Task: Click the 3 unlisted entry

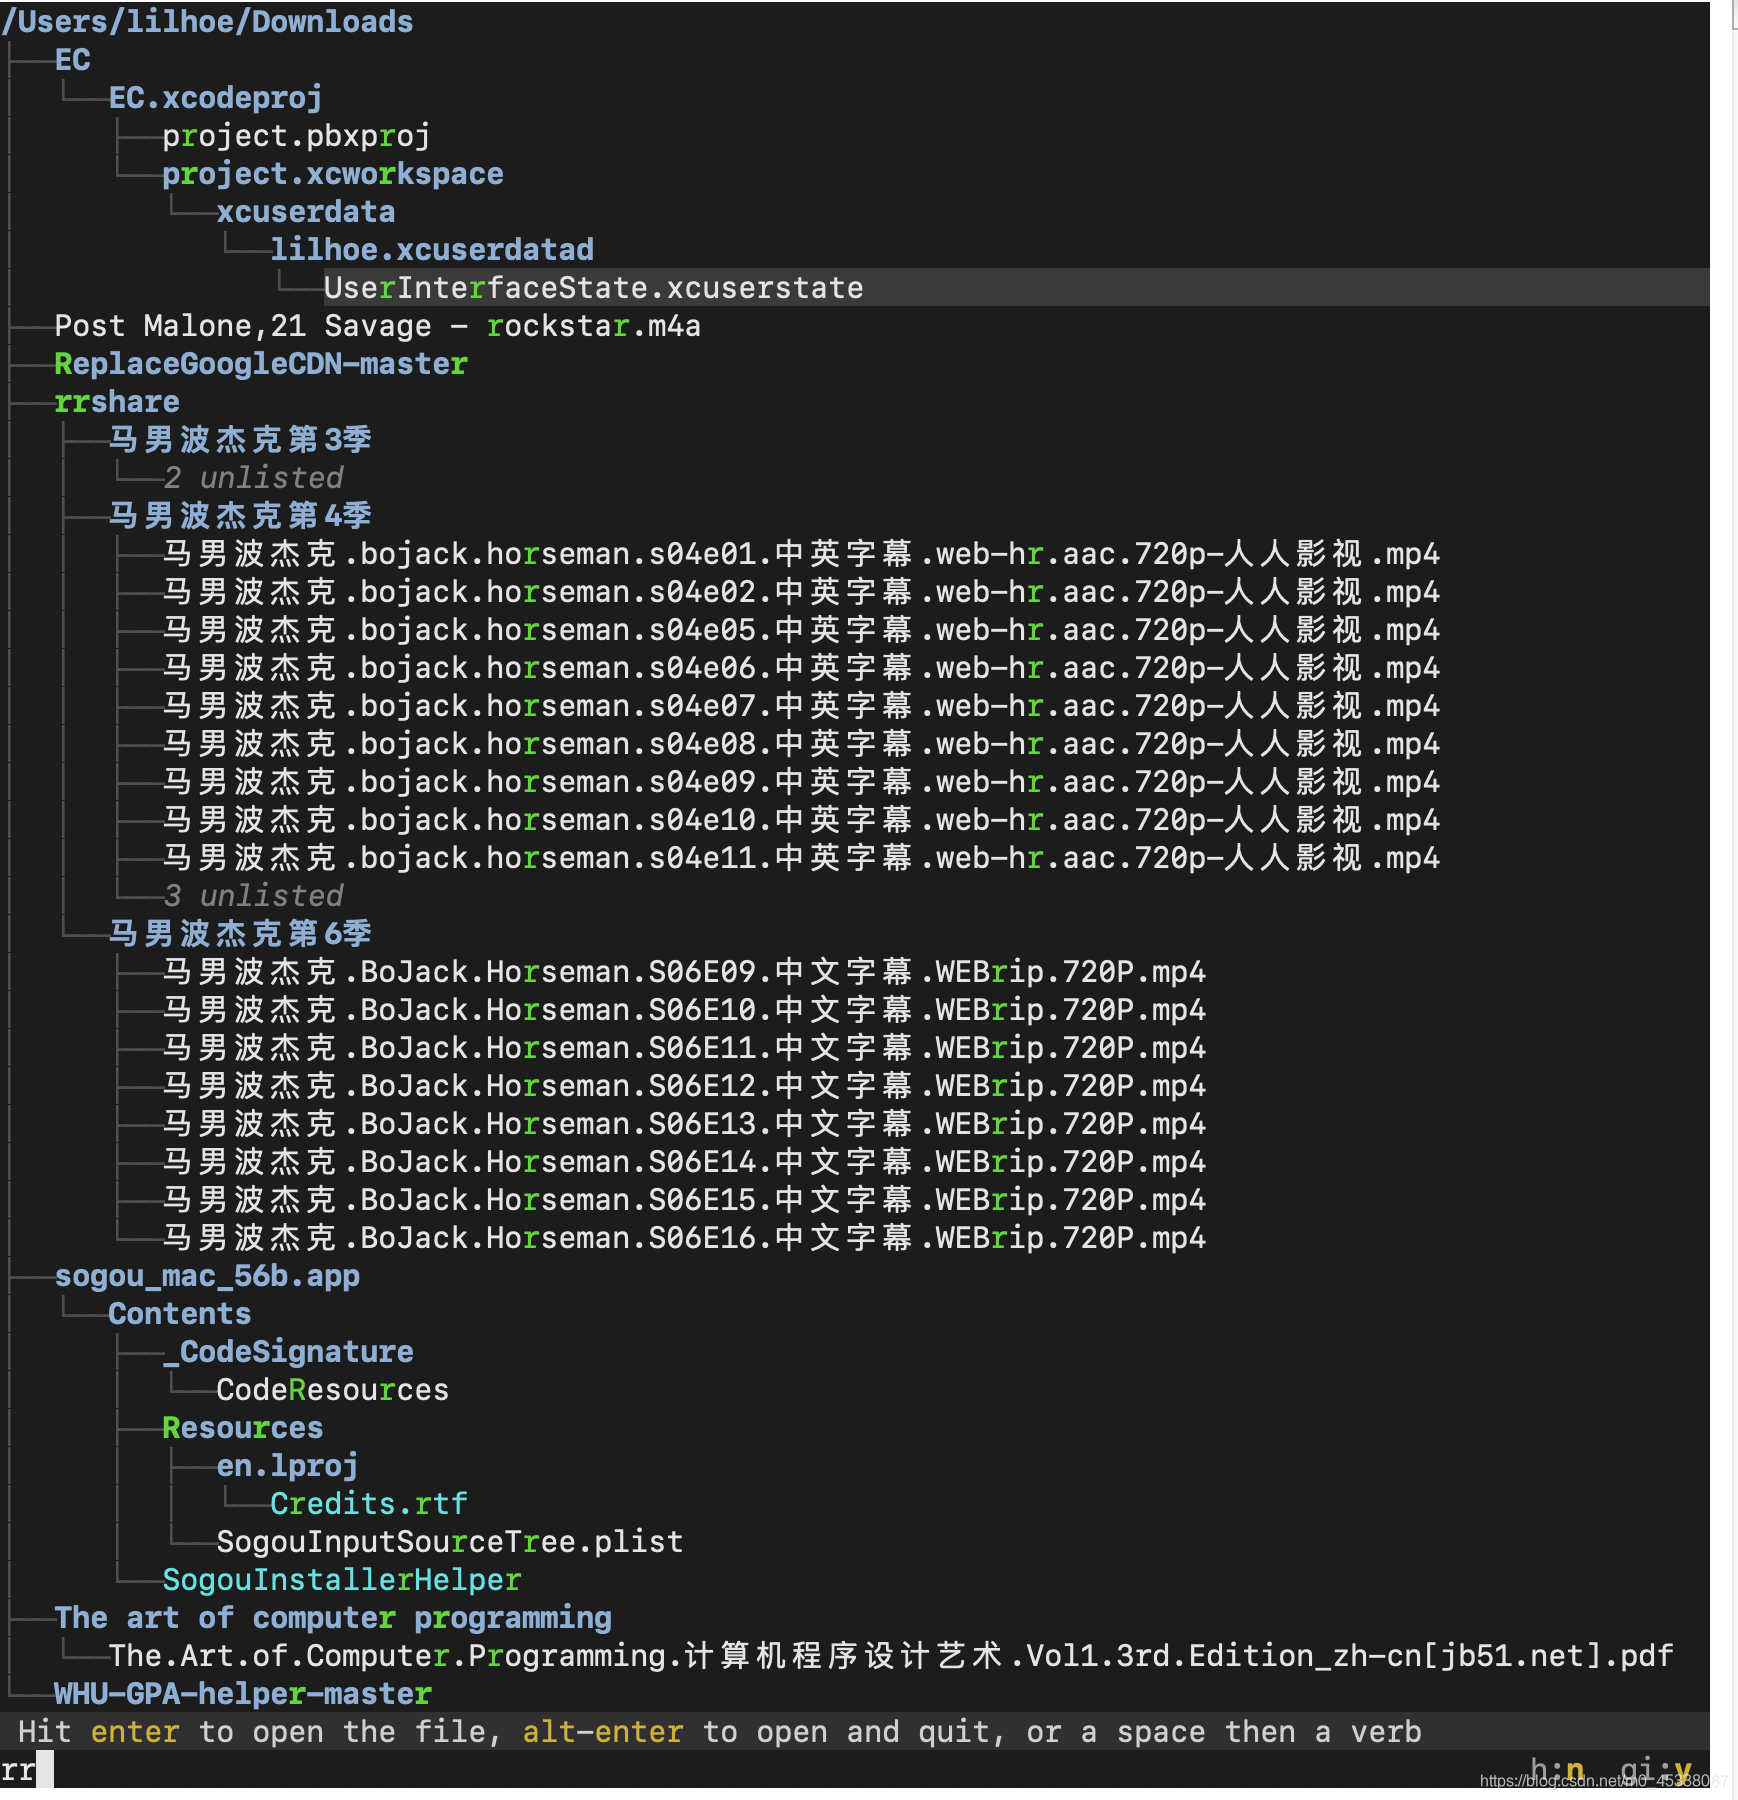Action: [x=253, y=896]
